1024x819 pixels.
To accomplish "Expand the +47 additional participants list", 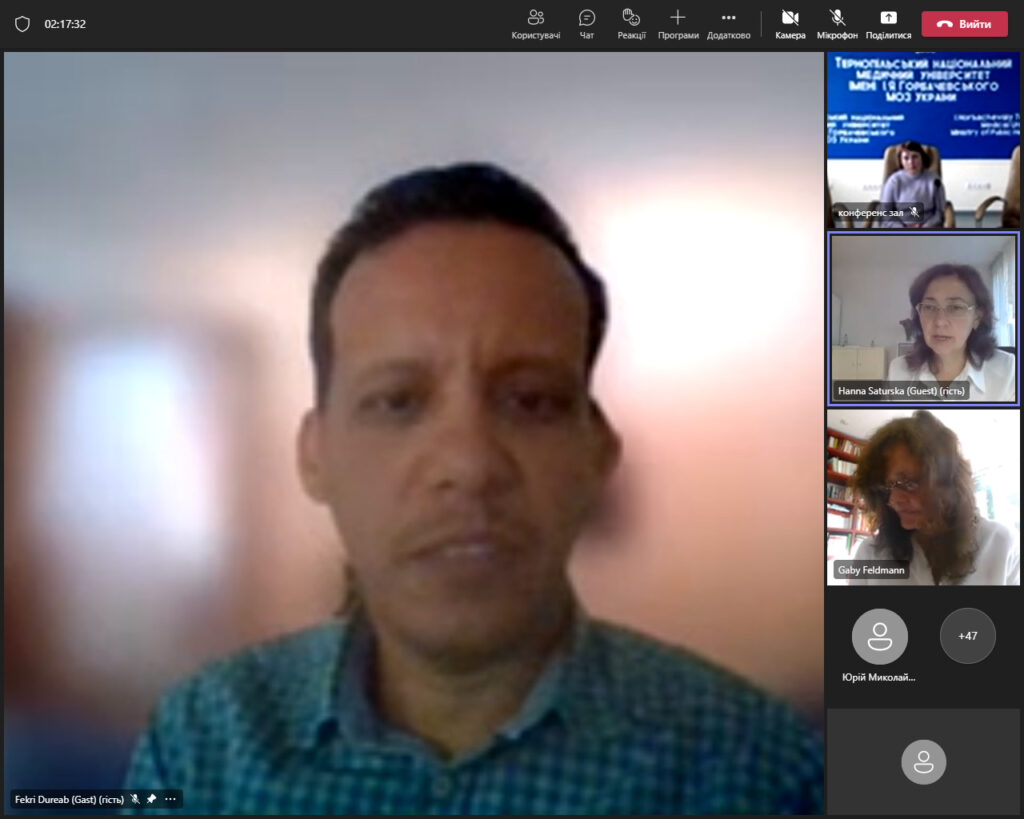I will (x=967, y=636).
